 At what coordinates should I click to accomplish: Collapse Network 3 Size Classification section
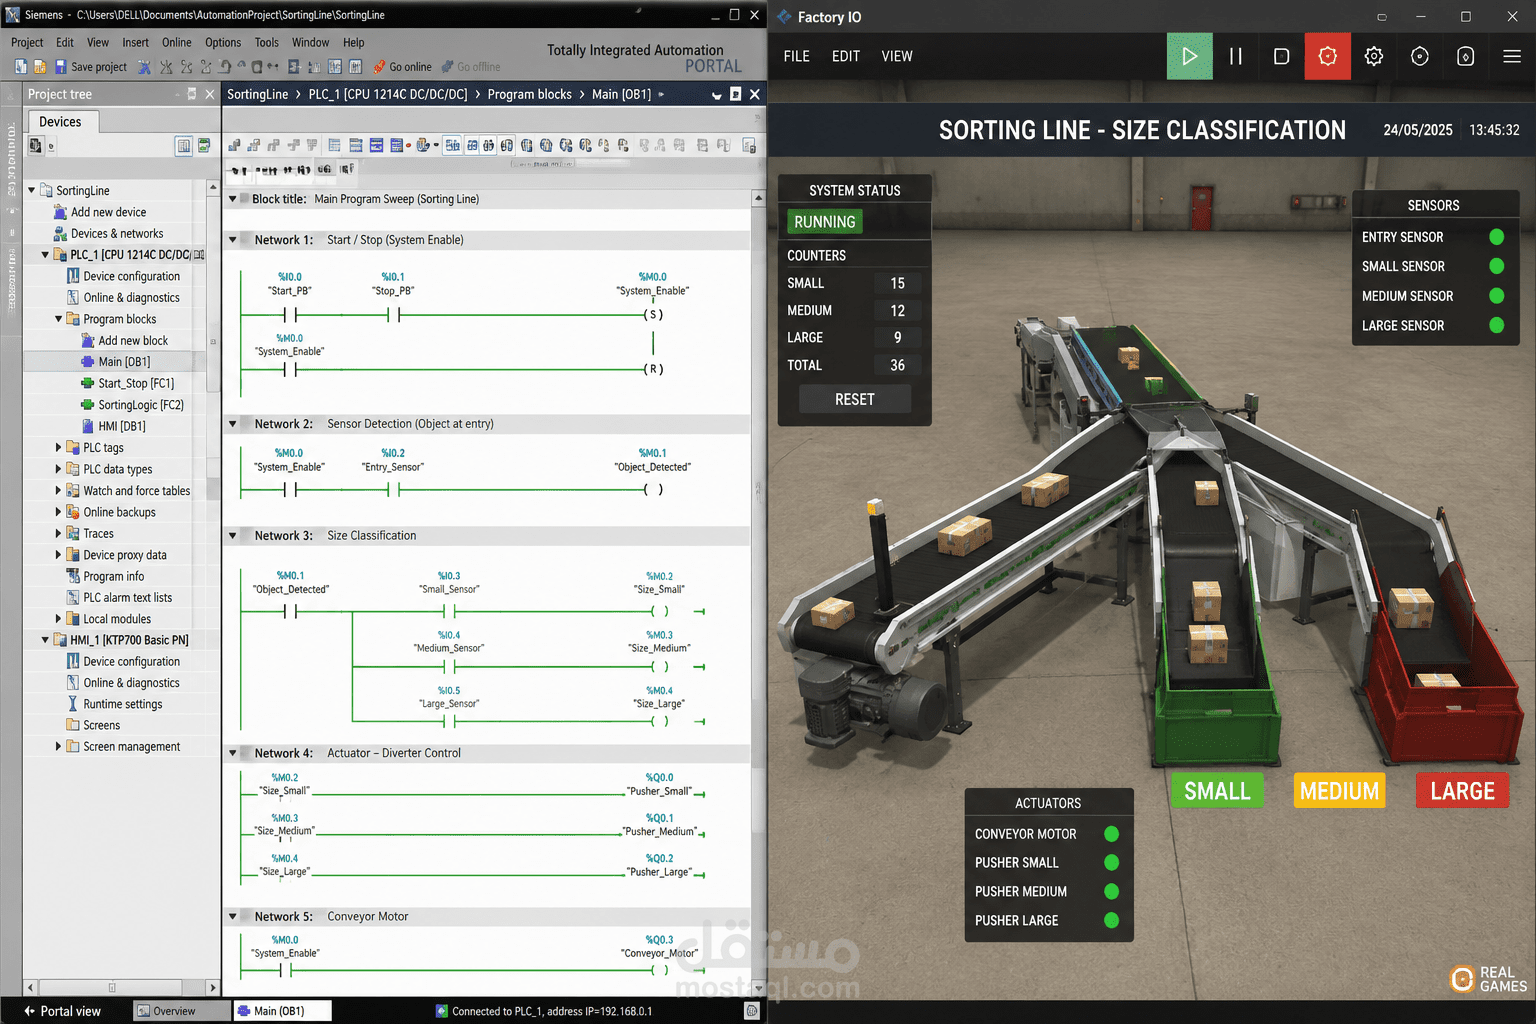point(233,536)
